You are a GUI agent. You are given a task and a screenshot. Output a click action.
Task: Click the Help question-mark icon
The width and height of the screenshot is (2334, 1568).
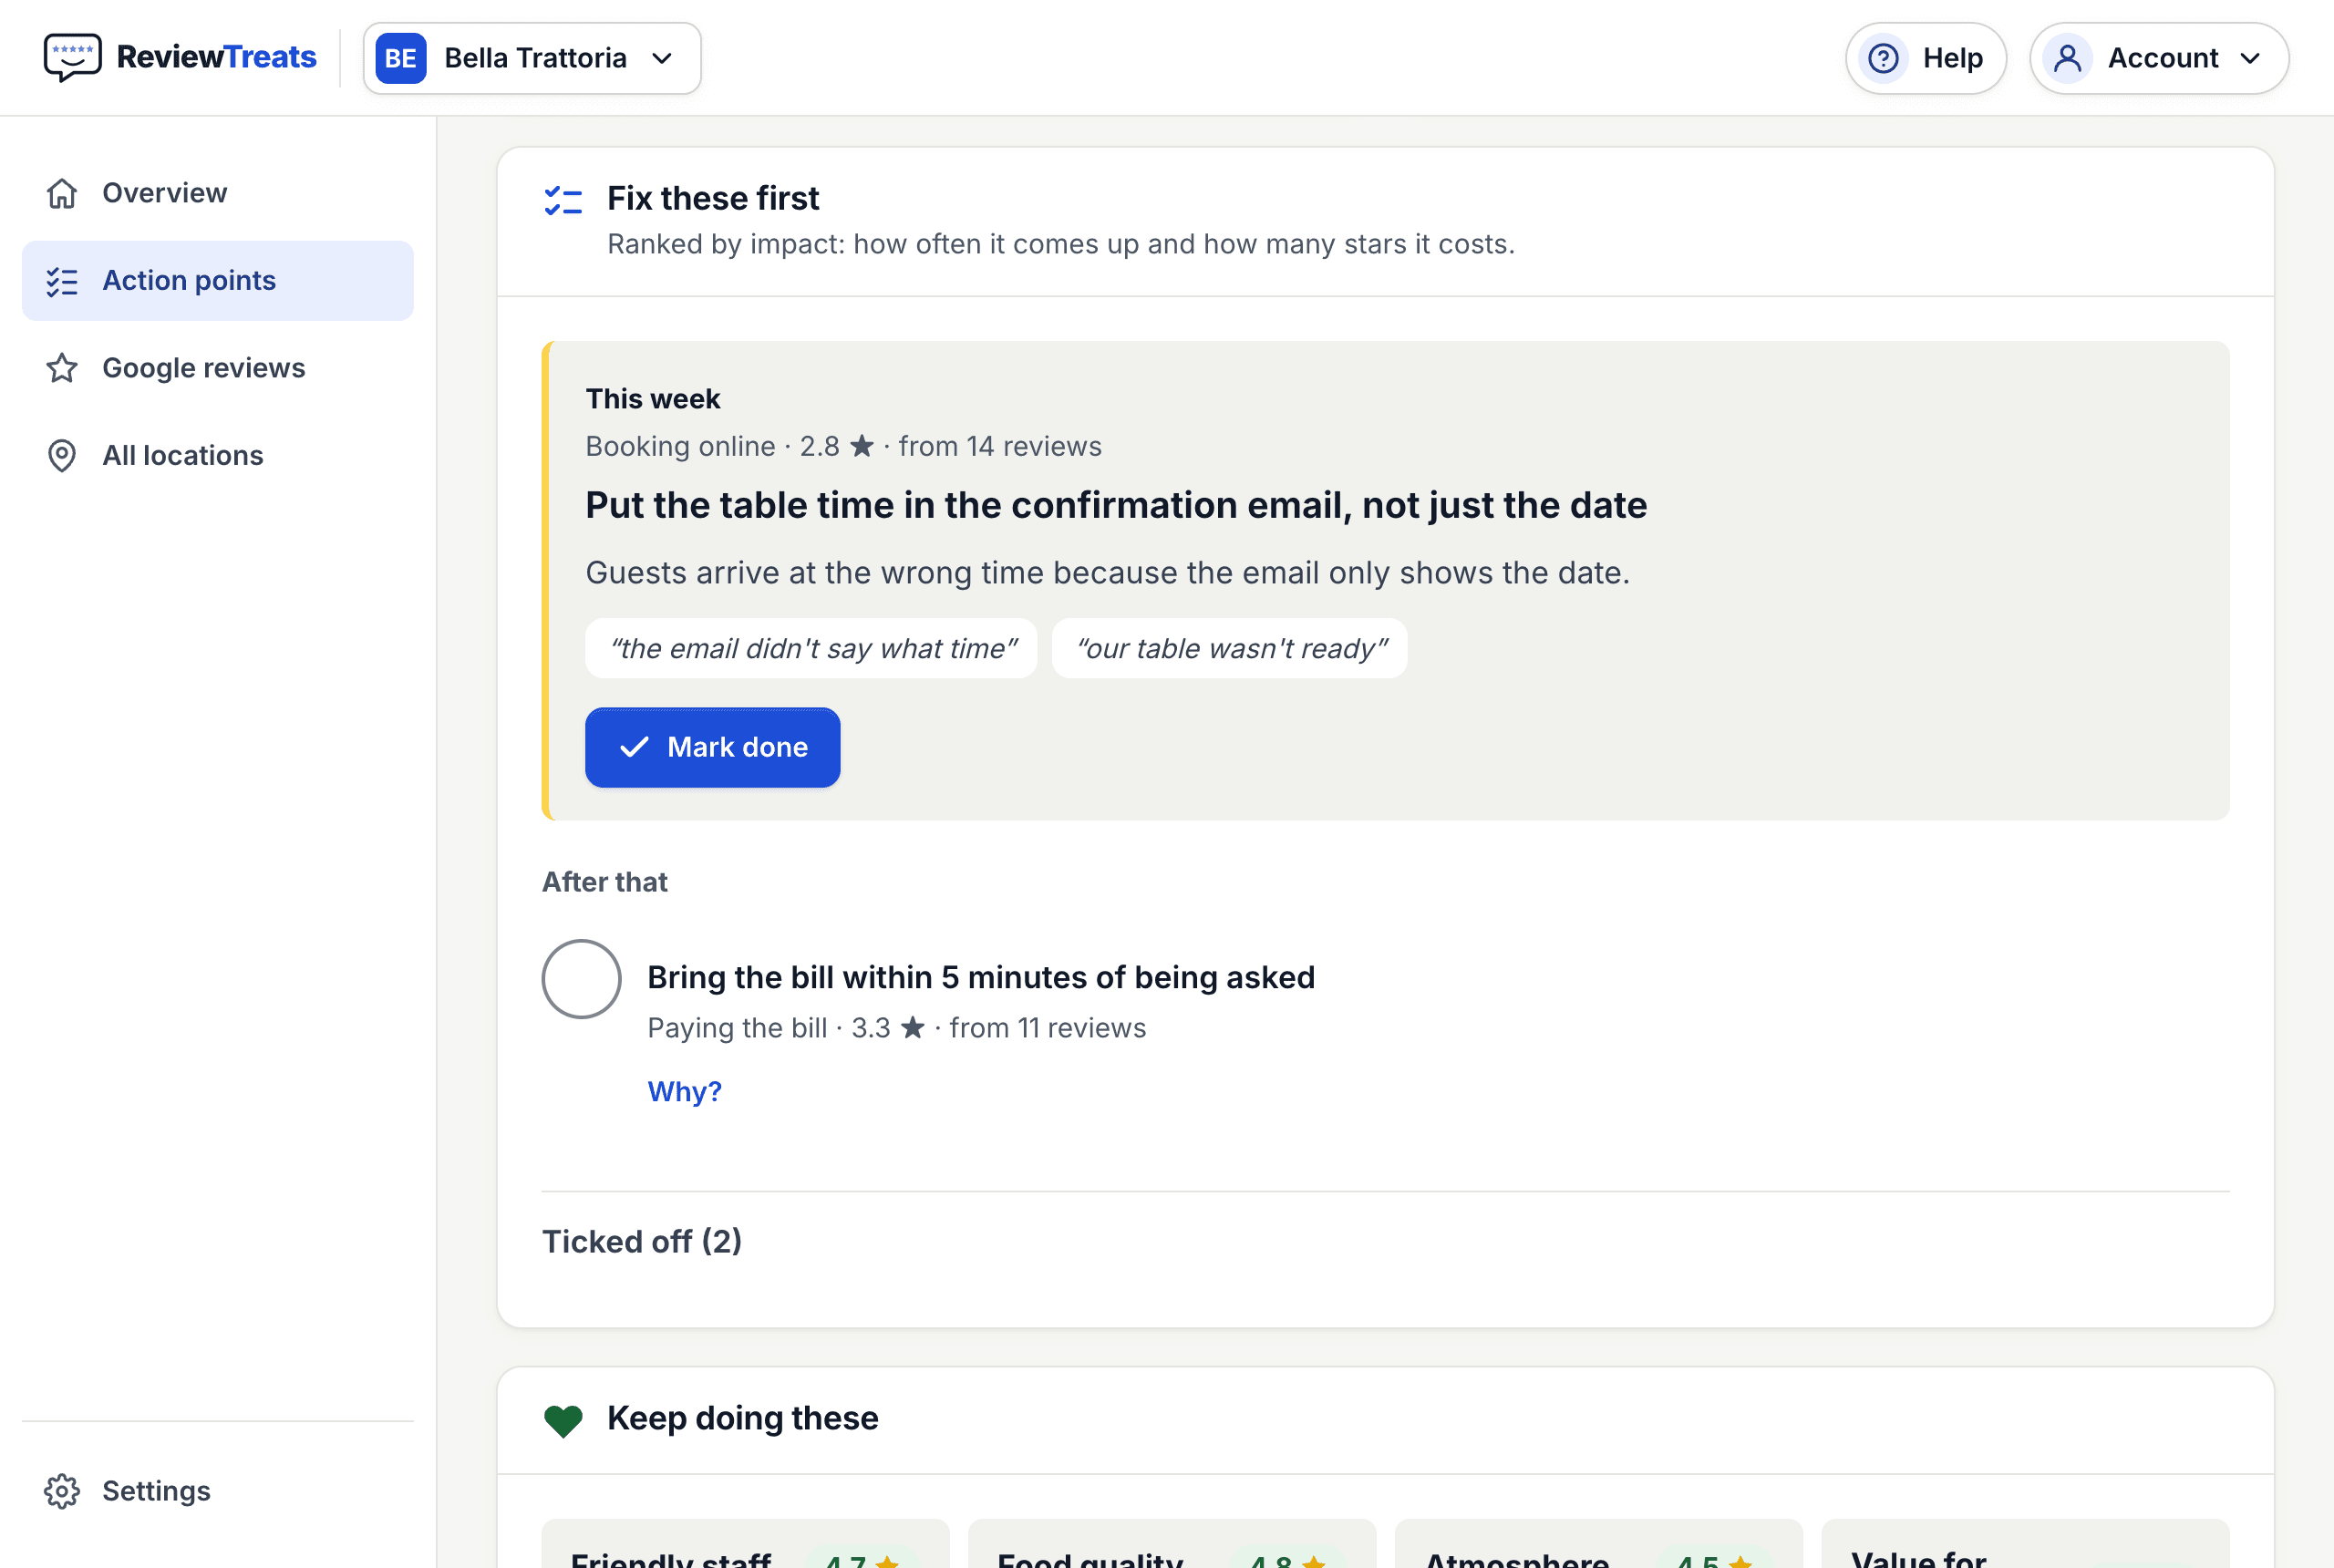pos(1883,58)
